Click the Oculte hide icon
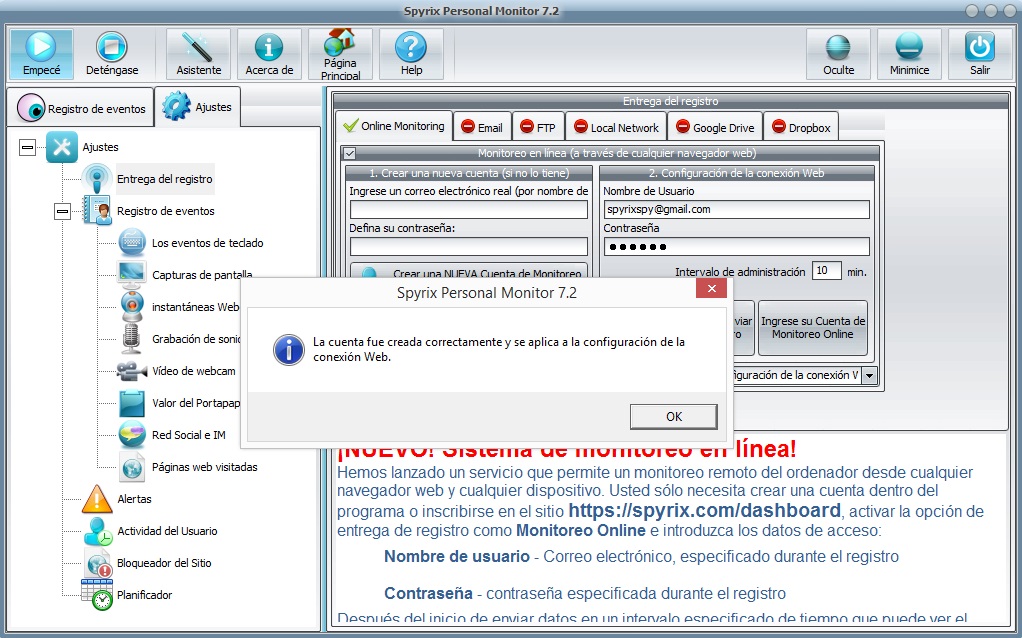 point(838,47)
